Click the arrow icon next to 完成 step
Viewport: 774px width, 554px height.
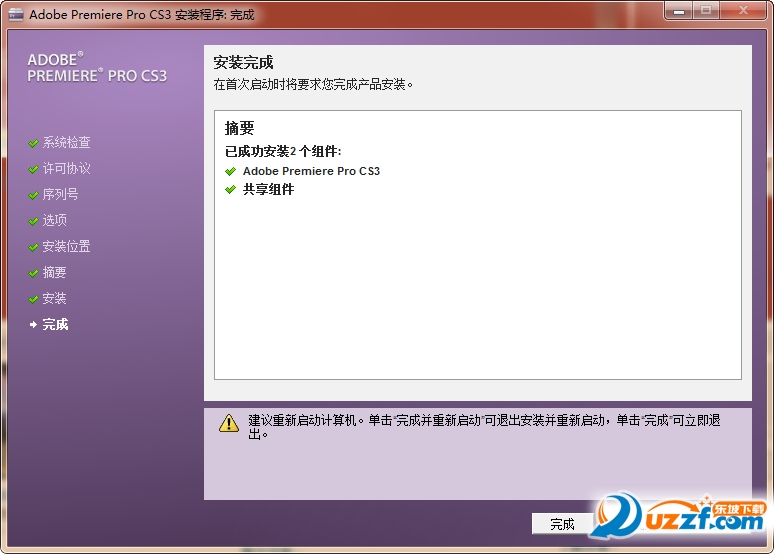(33, 324)
